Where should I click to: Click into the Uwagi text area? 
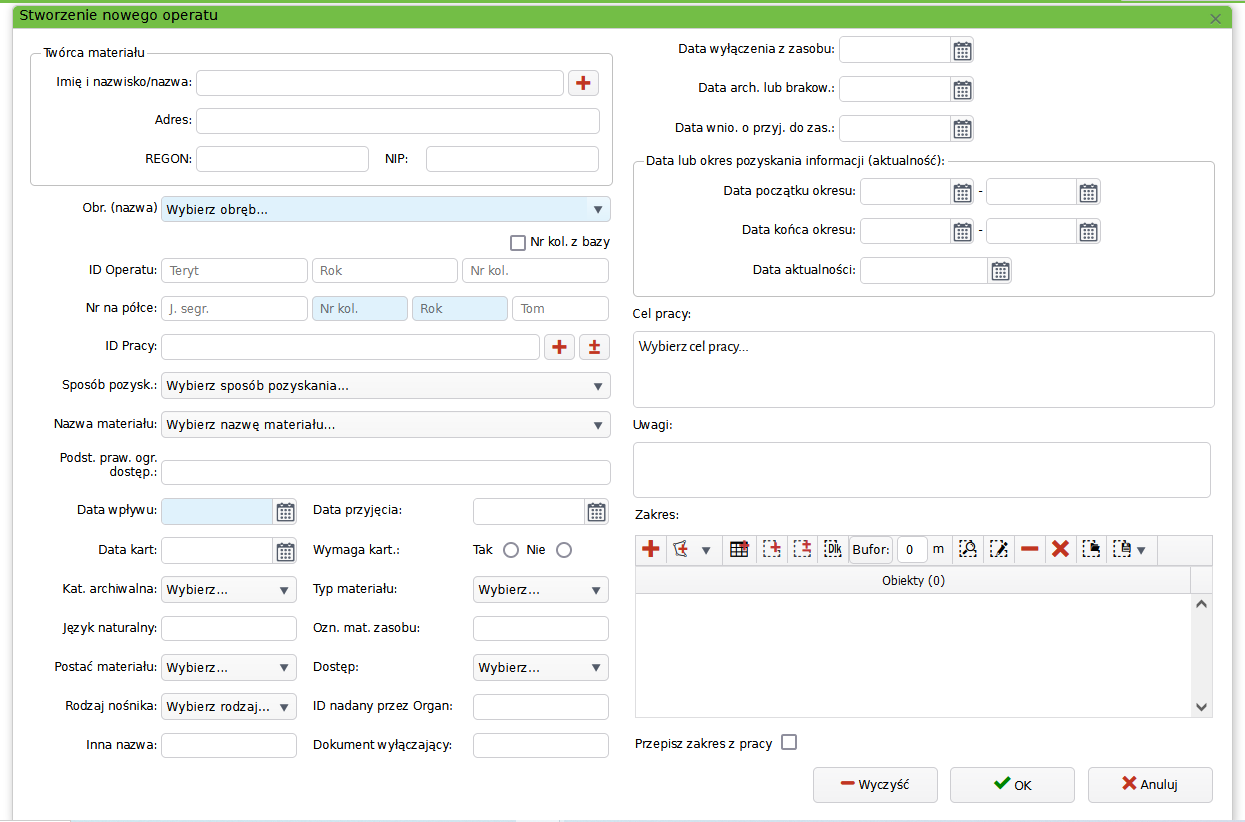[921, 470]
